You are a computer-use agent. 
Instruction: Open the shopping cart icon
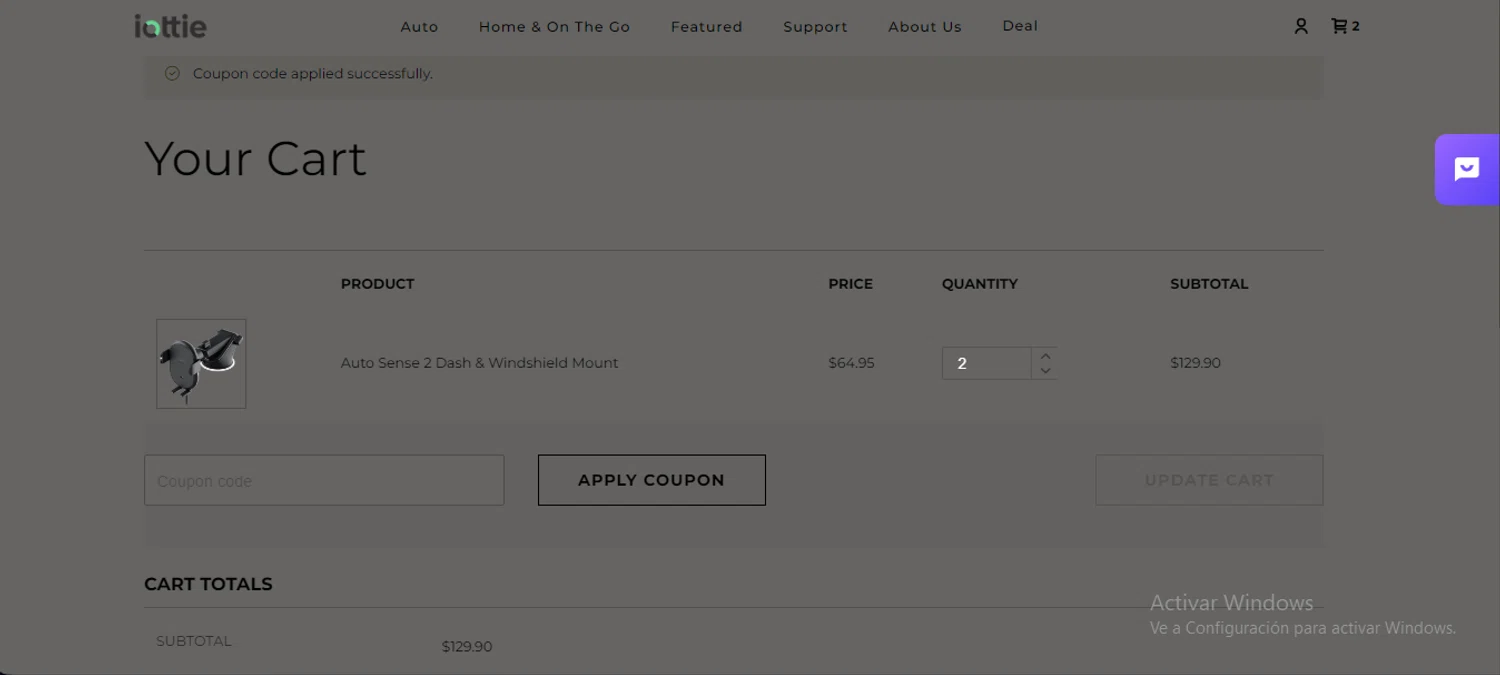coord(1339,26)
